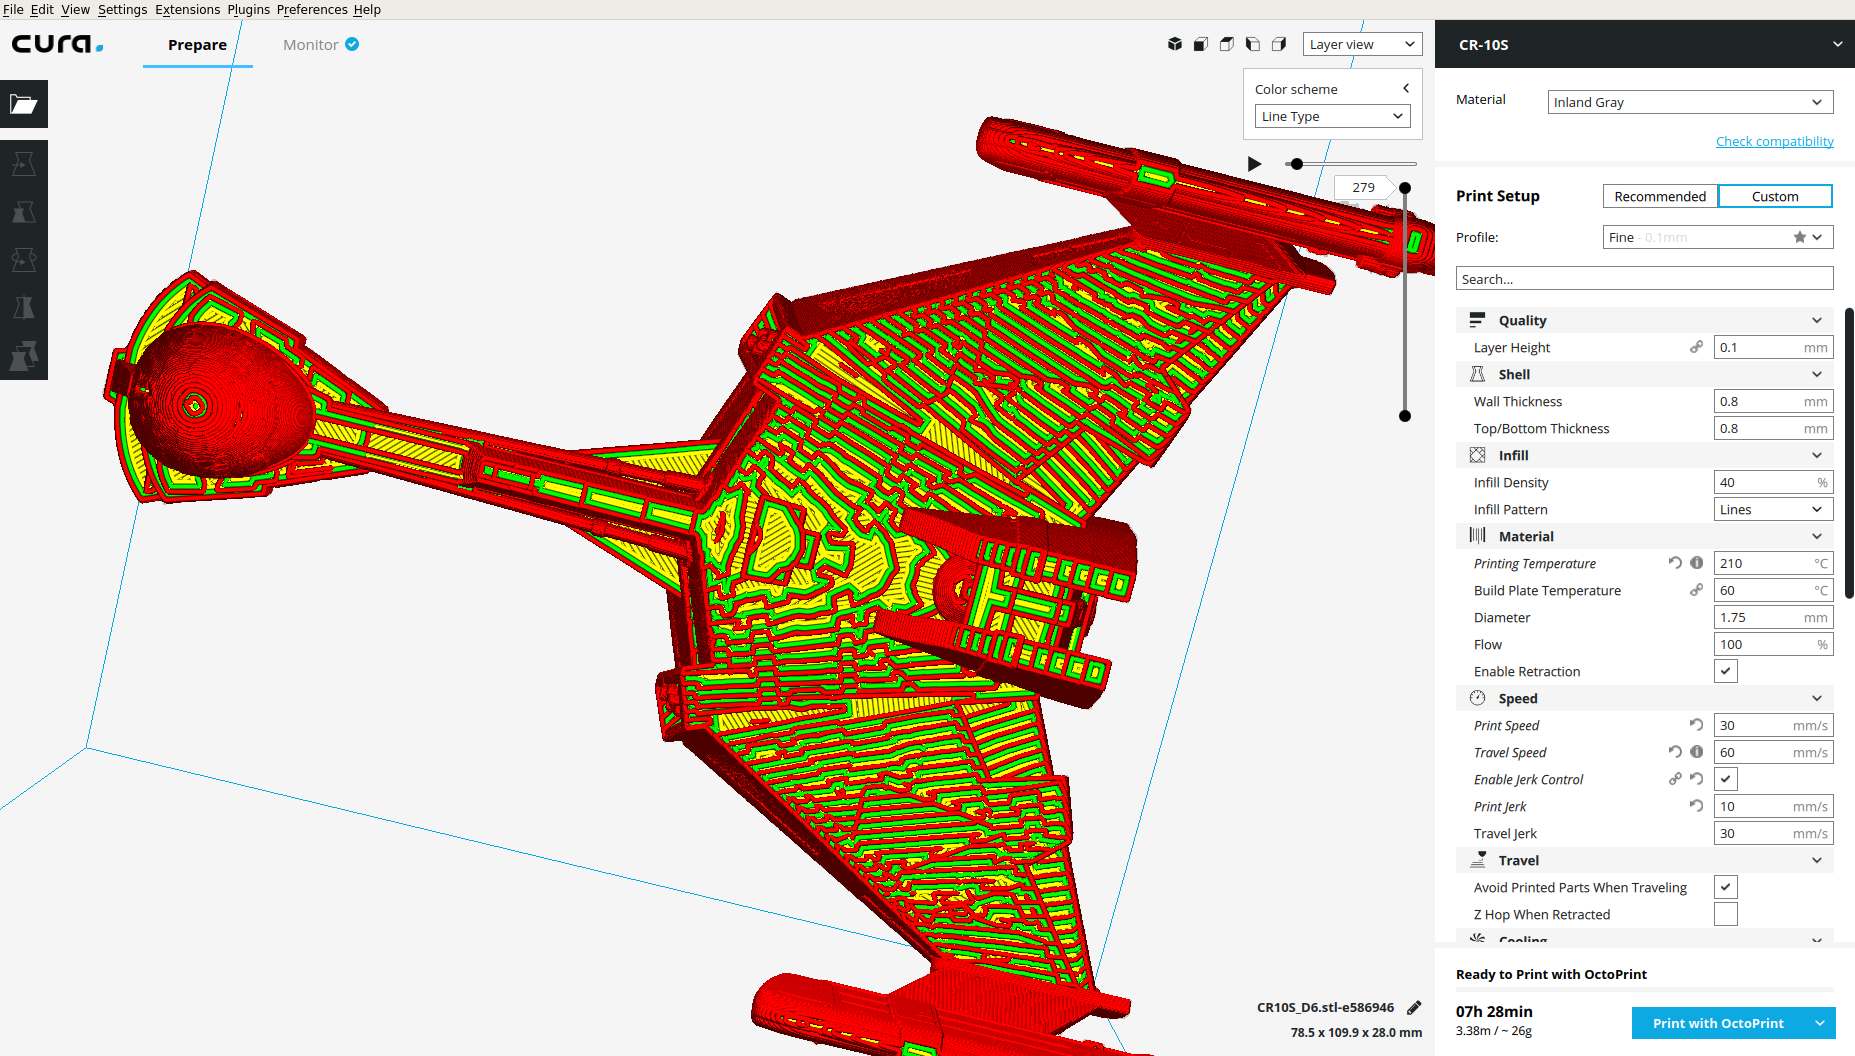Select the Scale tool in left toolbar

[24, 212]
